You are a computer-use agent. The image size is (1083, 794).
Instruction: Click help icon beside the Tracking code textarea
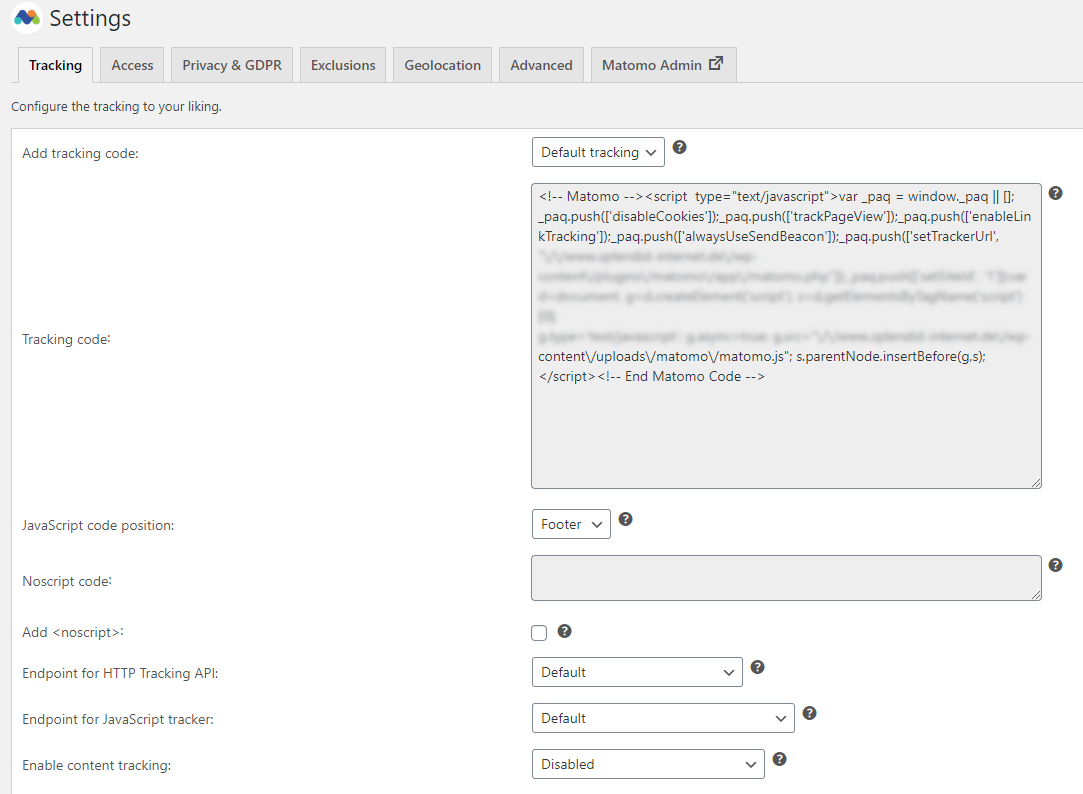tap(1055, 193)
